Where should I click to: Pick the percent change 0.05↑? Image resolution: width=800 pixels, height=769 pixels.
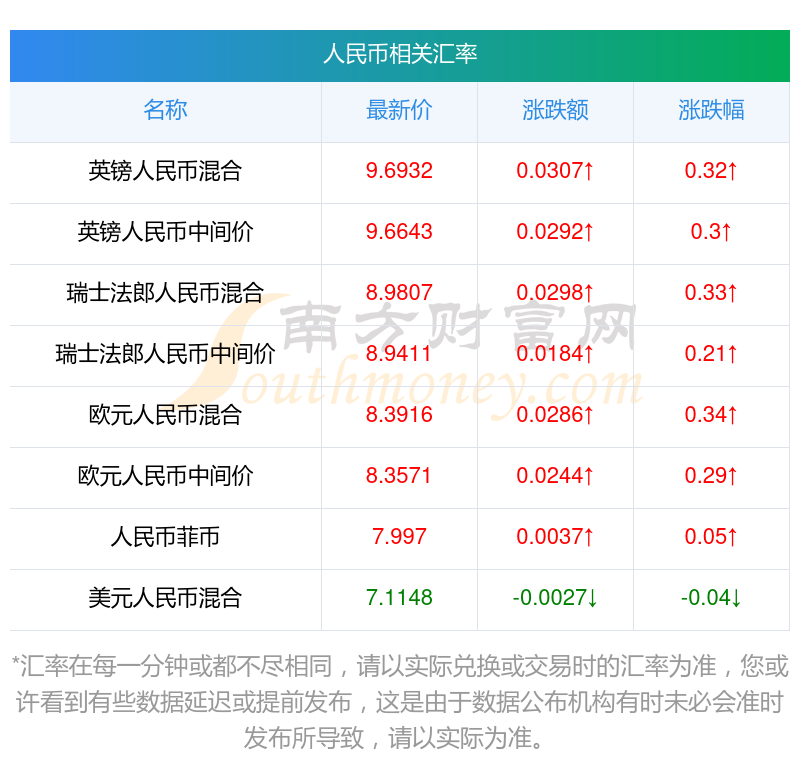(x=711, y=537)
